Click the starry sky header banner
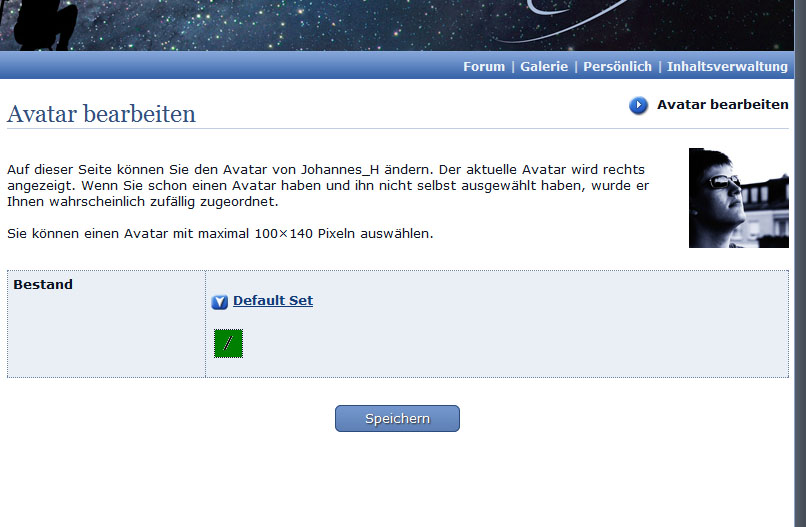The image size is (806, 527). 300,24
